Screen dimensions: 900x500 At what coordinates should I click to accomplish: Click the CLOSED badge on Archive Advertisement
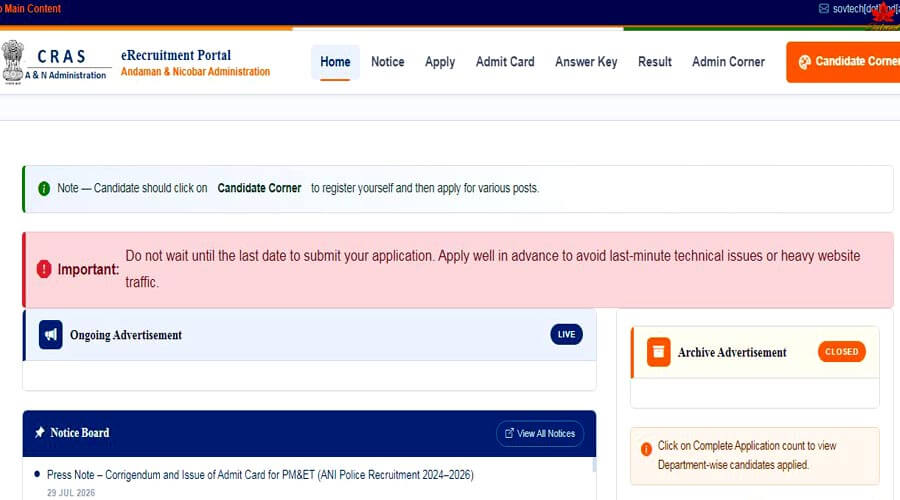pyautogui.click(x=841, y=352)
